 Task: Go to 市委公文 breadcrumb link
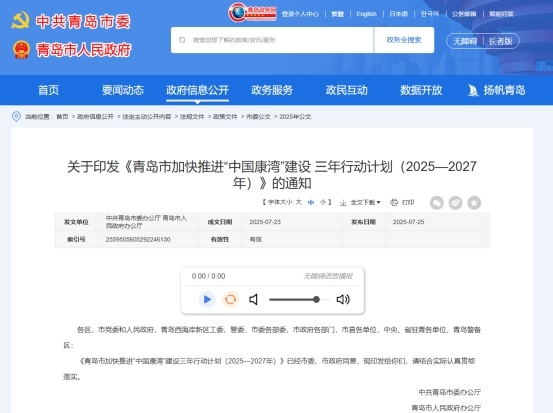pyautogui.click(x=258, y=117)
